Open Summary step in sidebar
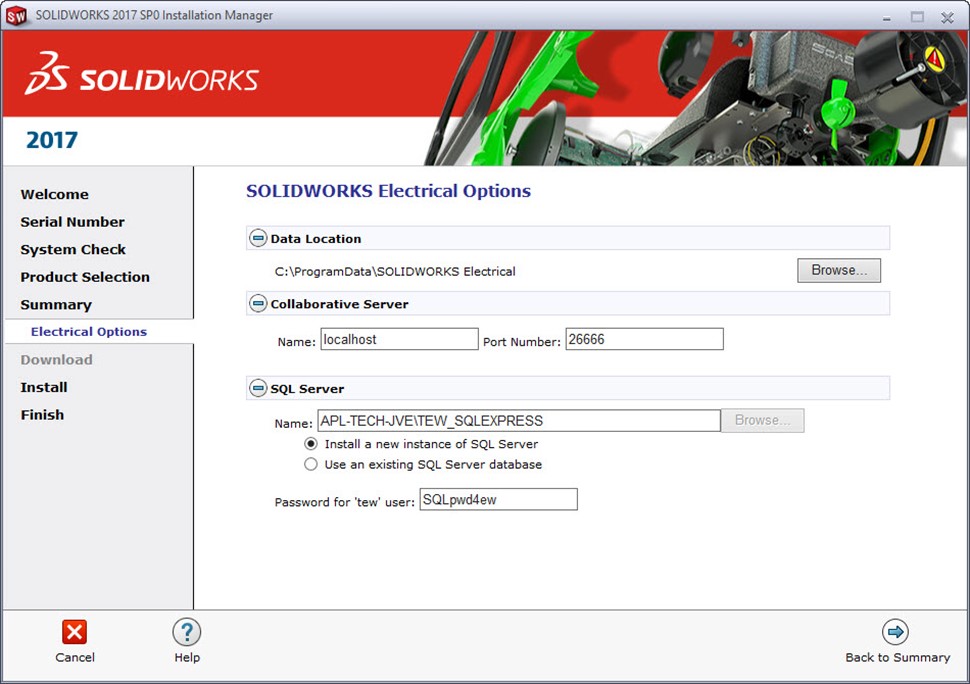970x684 pixels. [x=56, y=305]
